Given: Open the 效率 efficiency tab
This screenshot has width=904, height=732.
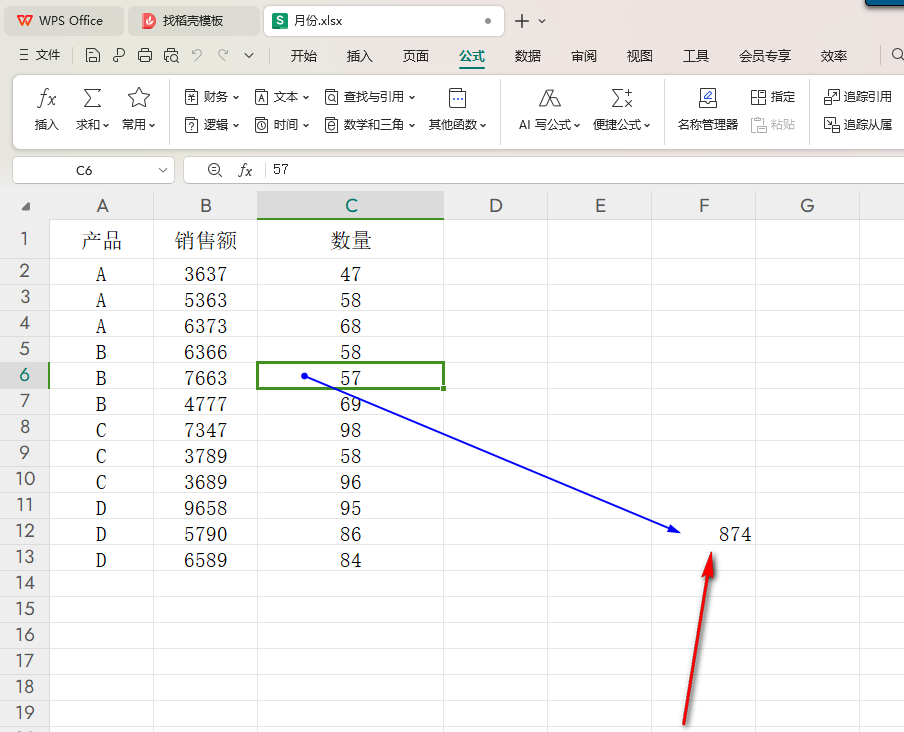Looking at the screenshot, I should (x=834, y=56).
